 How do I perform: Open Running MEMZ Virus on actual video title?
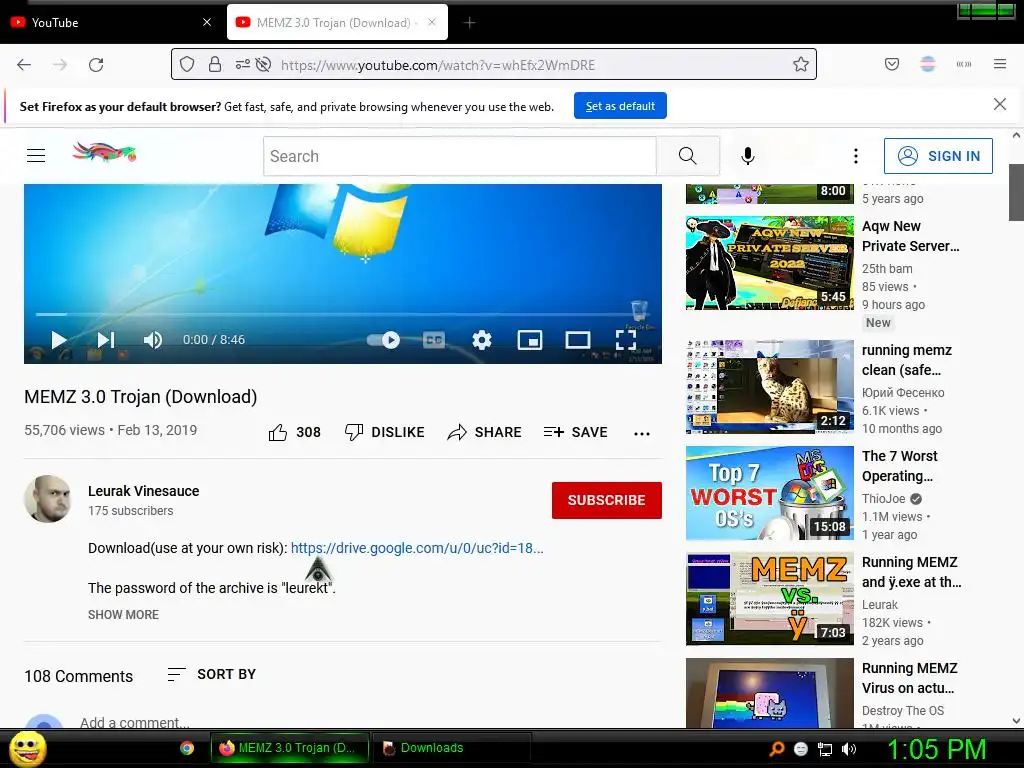(910, 678)
